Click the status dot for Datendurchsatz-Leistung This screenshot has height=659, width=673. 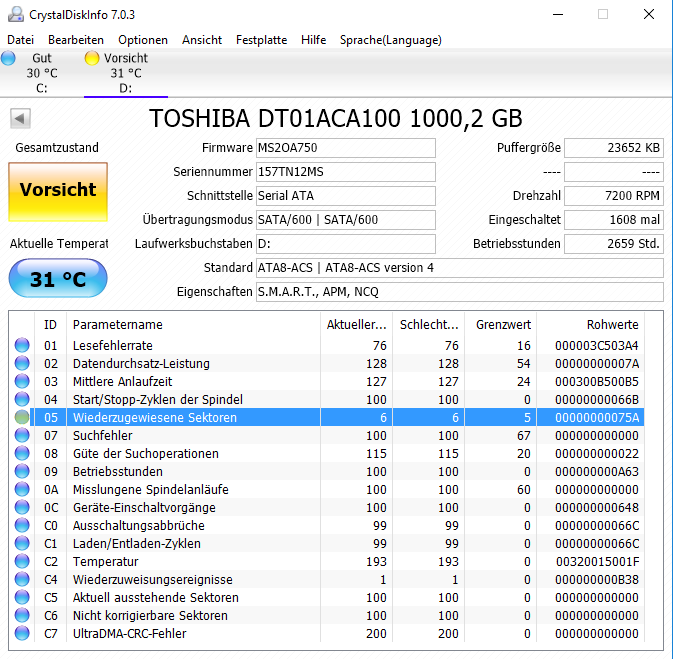[22, 363]
